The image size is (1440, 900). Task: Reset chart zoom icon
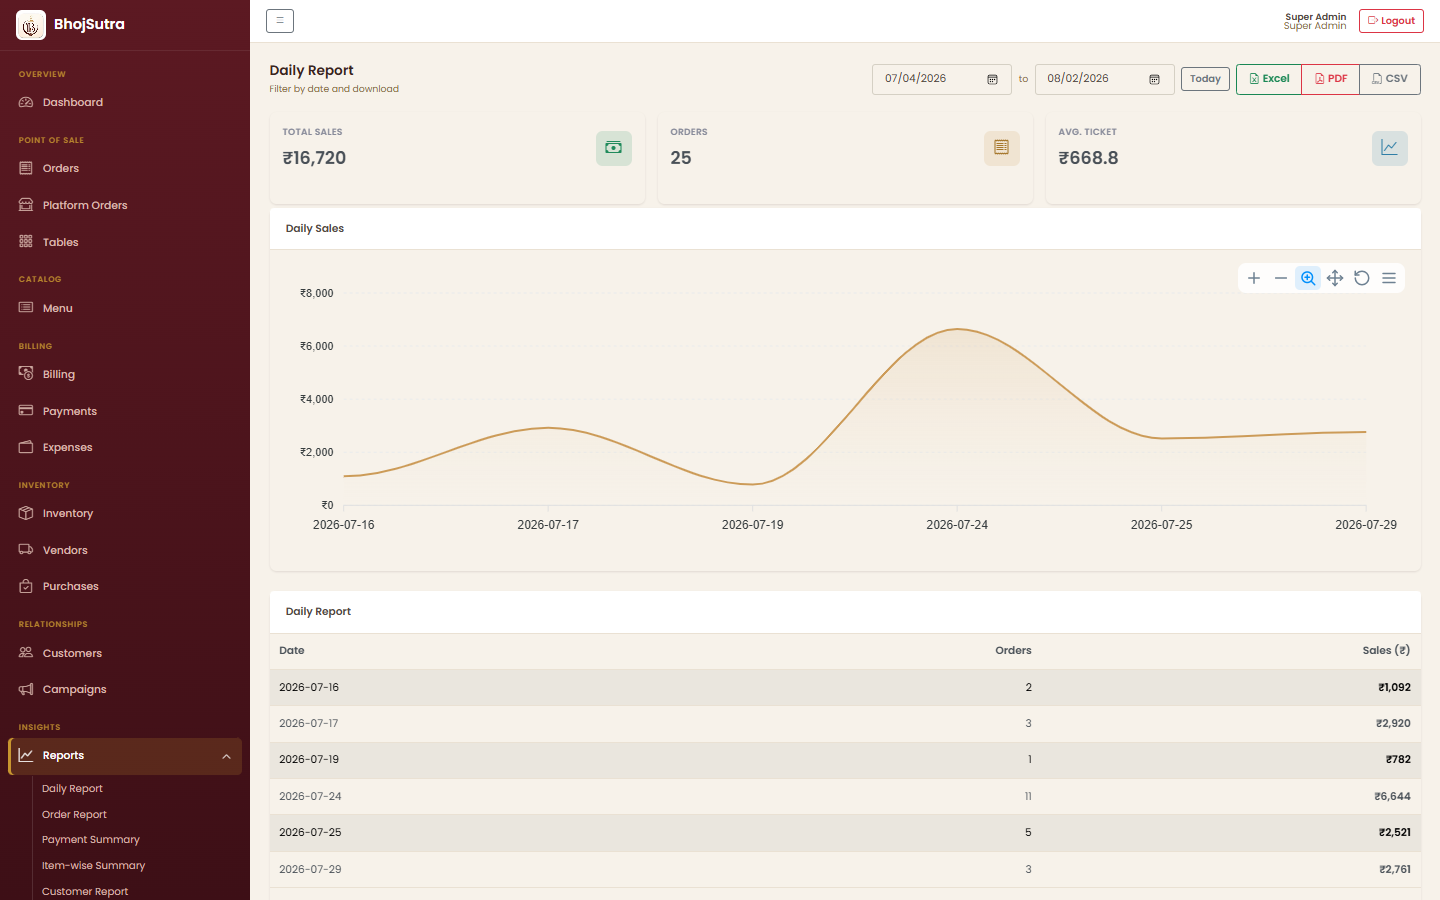tap(1362, 278)
